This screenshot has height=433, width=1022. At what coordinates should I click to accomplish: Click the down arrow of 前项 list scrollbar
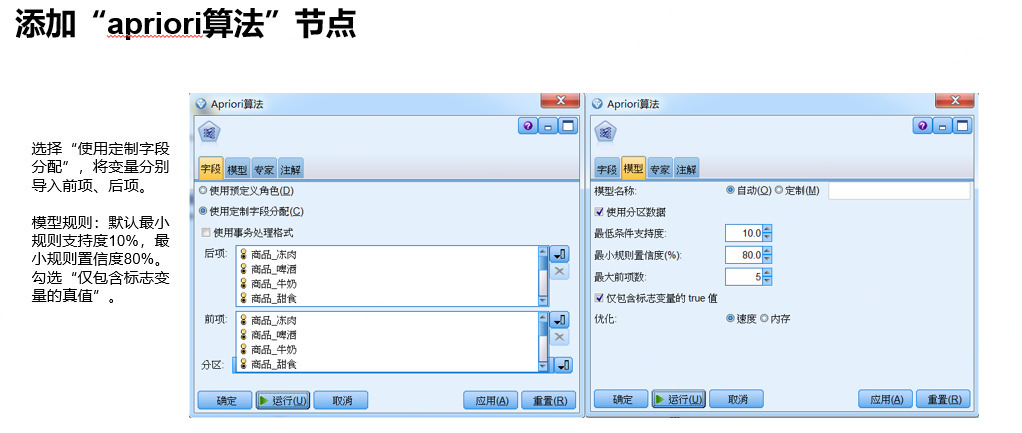pyautogui.click(x=543, y=366)
